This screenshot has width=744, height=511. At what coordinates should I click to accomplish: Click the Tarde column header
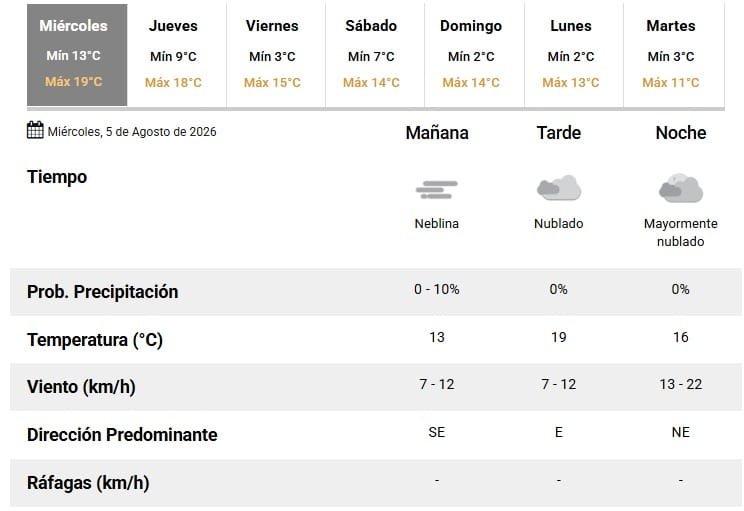(559, 133)
